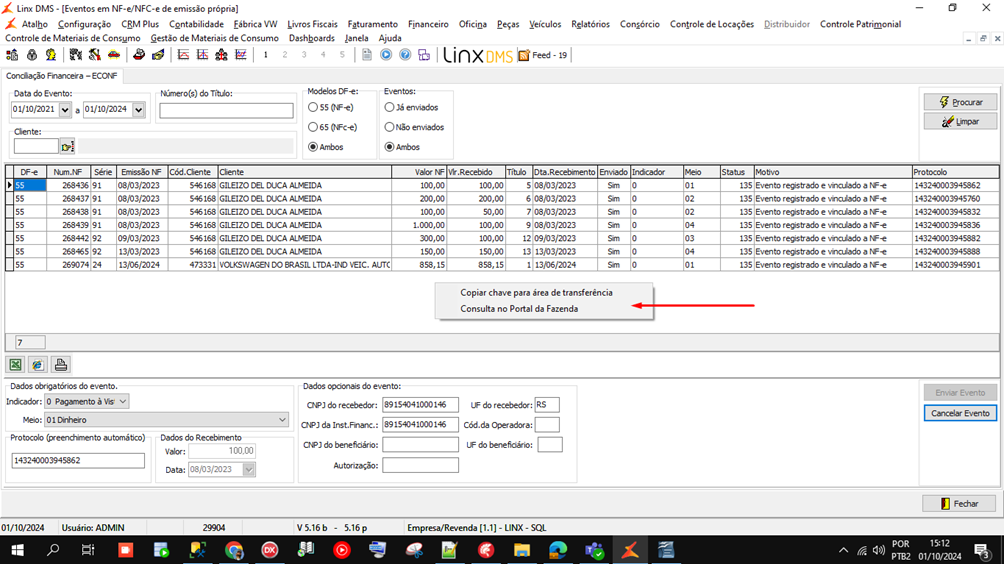Select the 55 (NF-e) model option
Image resolution: width=1004 pixels, height=564 pixels.
[x=313, y=108]
